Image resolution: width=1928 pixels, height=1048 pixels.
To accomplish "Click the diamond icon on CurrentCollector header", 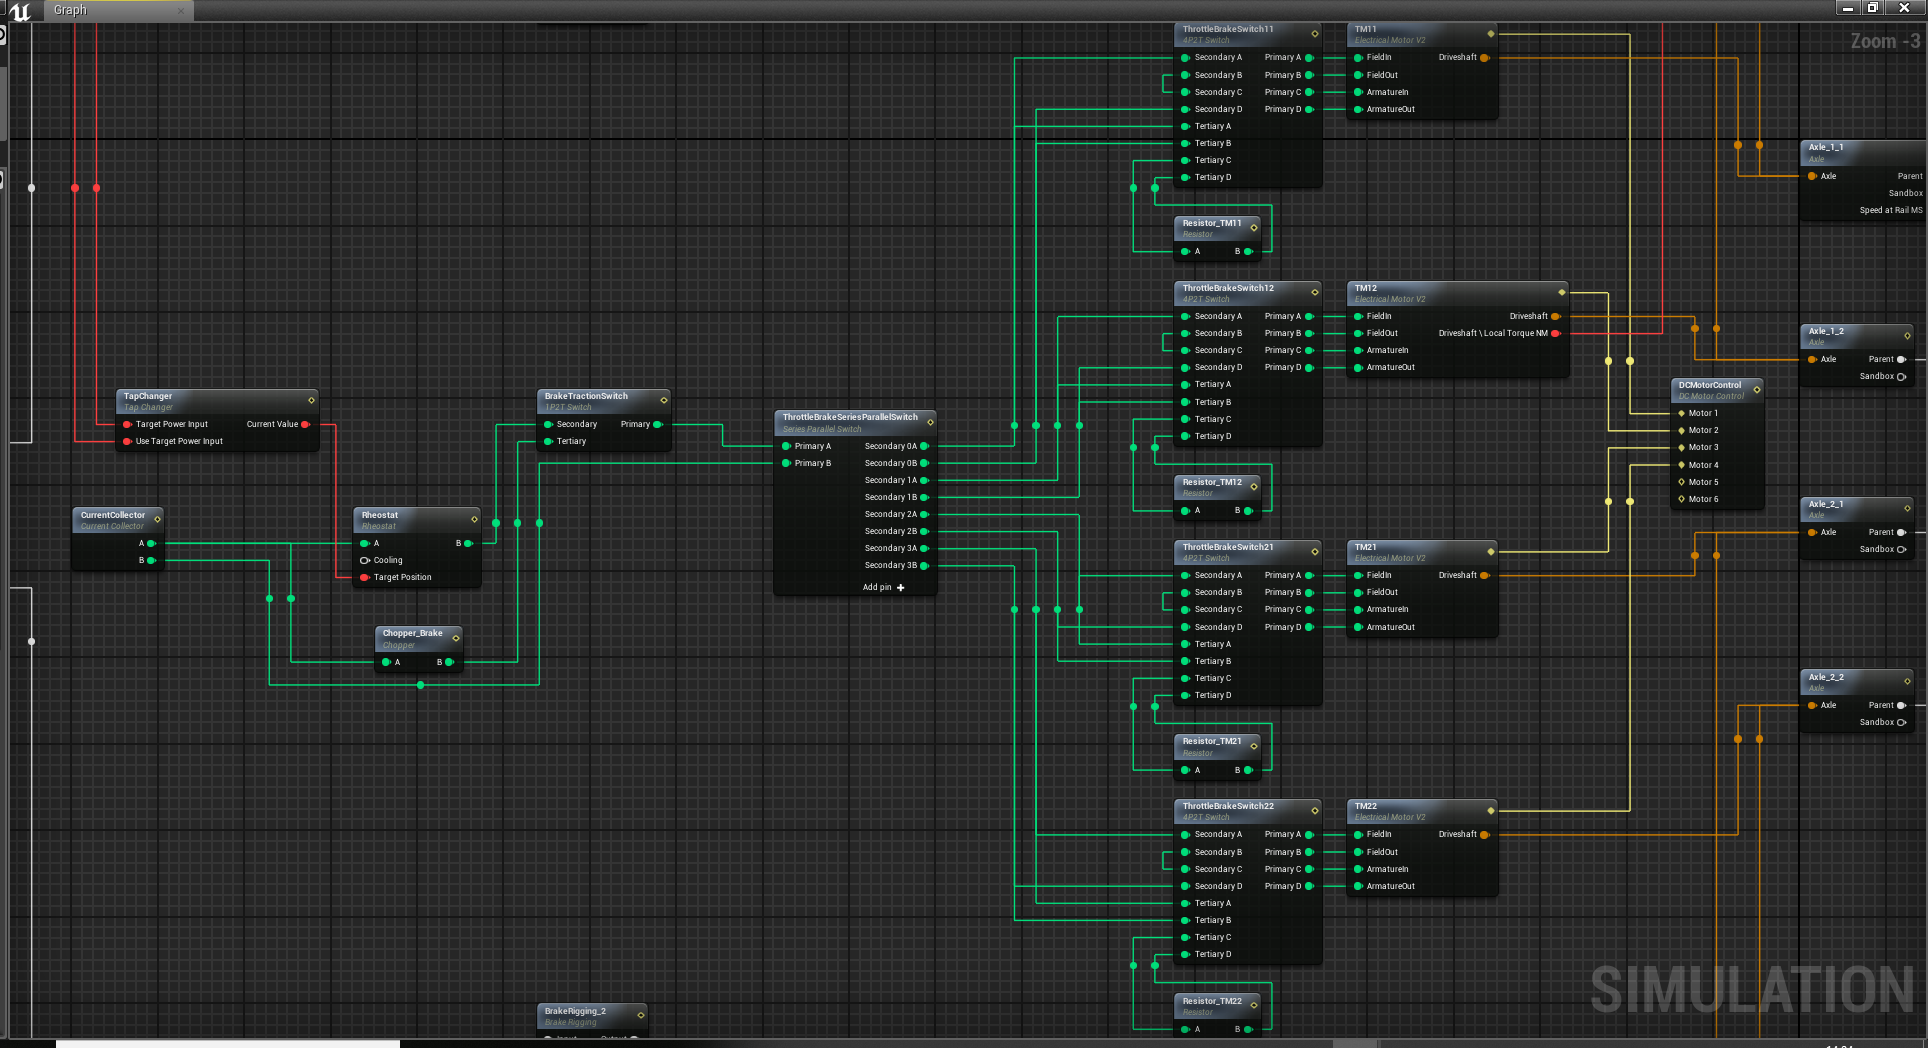I will pos(157,519).
